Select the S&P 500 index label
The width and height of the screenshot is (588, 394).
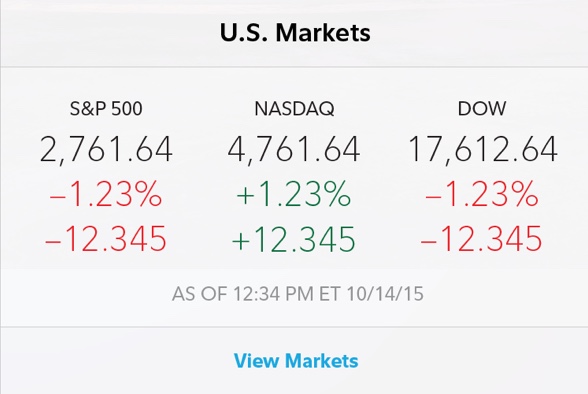tap(106, 109)
